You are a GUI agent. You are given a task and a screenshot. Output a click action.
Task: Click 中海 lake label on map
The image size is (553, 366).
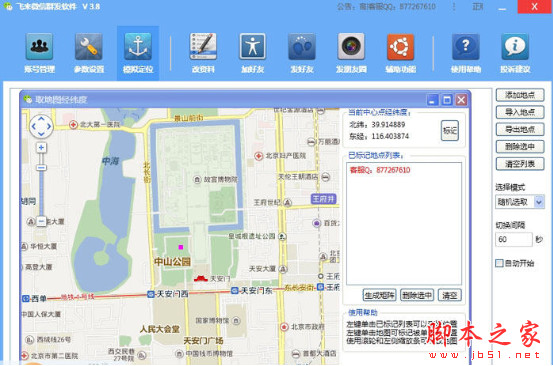[111, 161]
